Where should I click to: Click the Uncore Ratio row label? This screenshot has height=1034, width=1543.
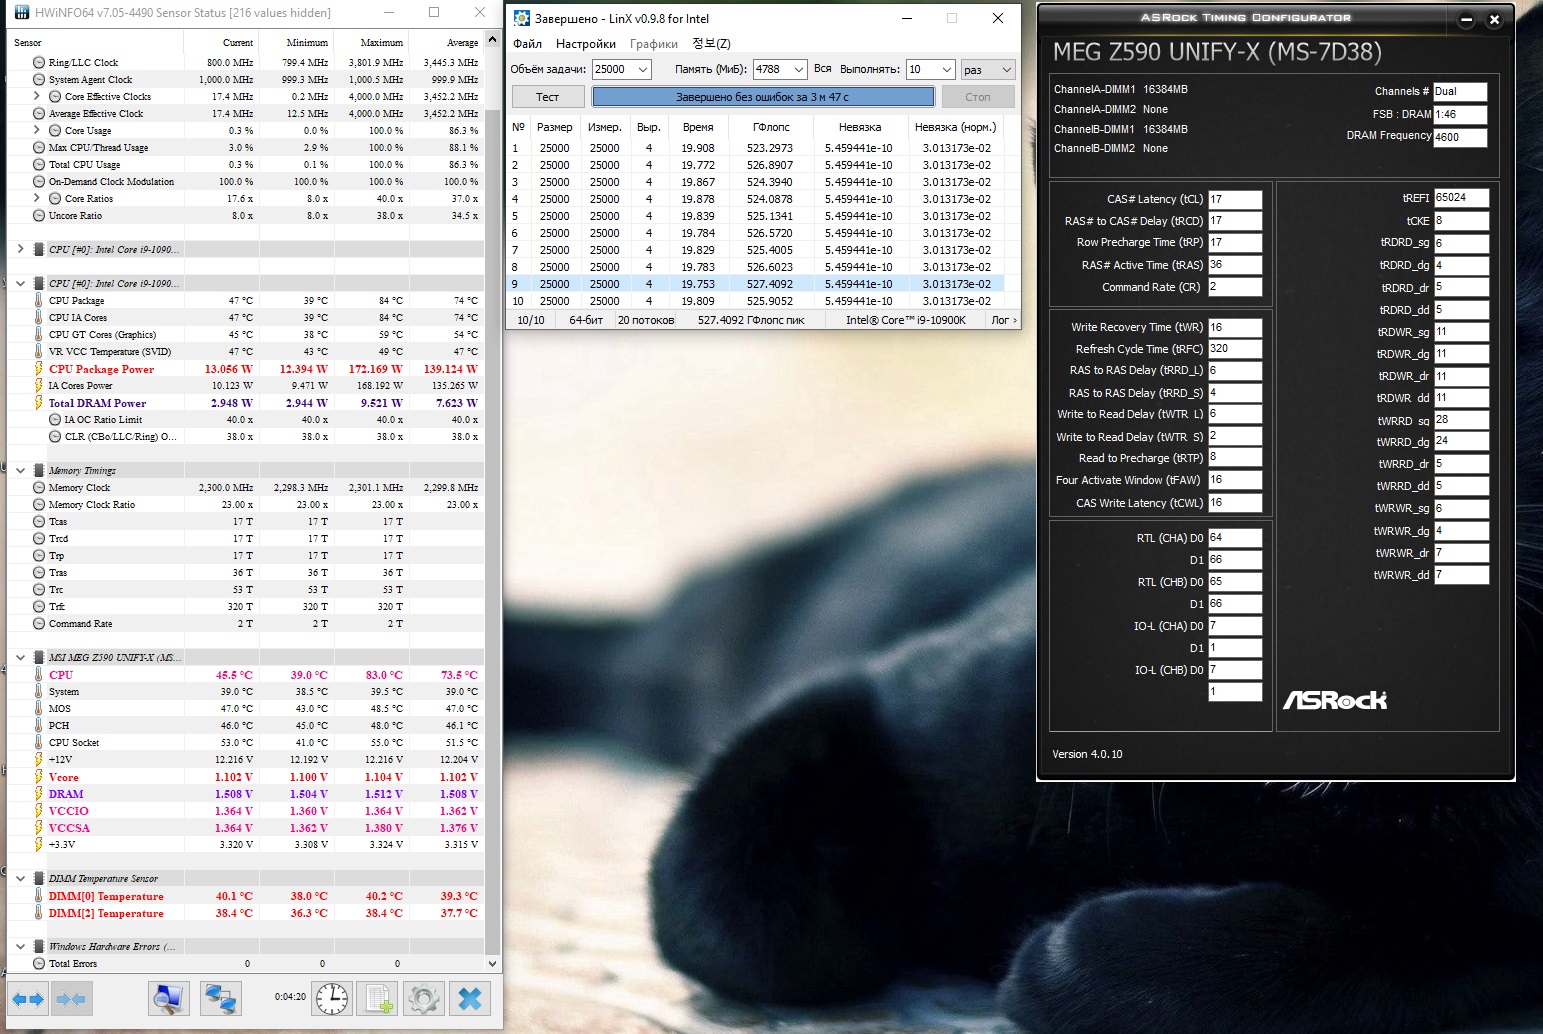75,215
